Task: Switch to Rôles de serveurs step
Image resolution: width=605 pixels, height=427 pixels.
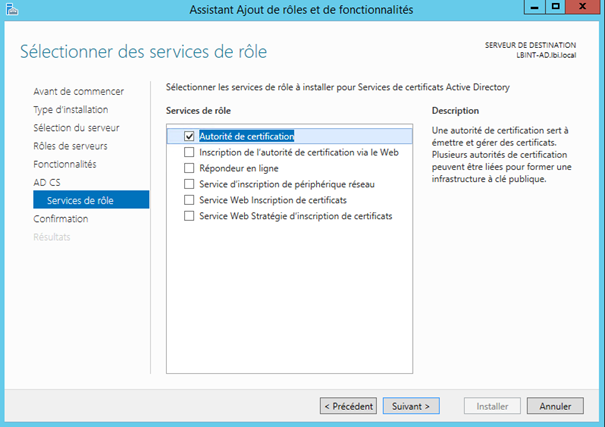Action: 70,146
